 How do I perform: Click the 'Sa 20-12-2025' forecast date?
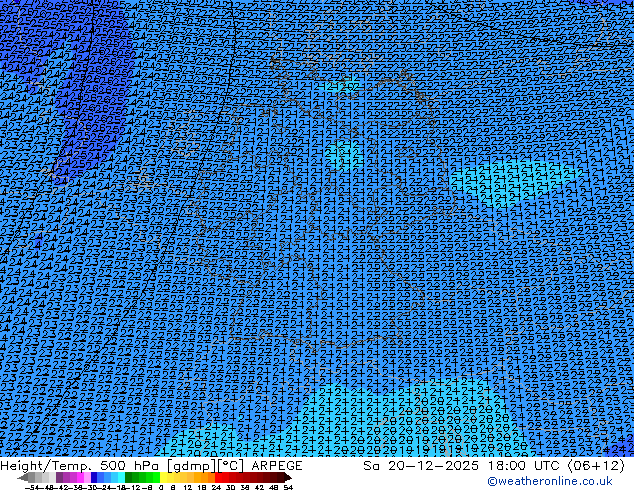(x=421, y=465)
